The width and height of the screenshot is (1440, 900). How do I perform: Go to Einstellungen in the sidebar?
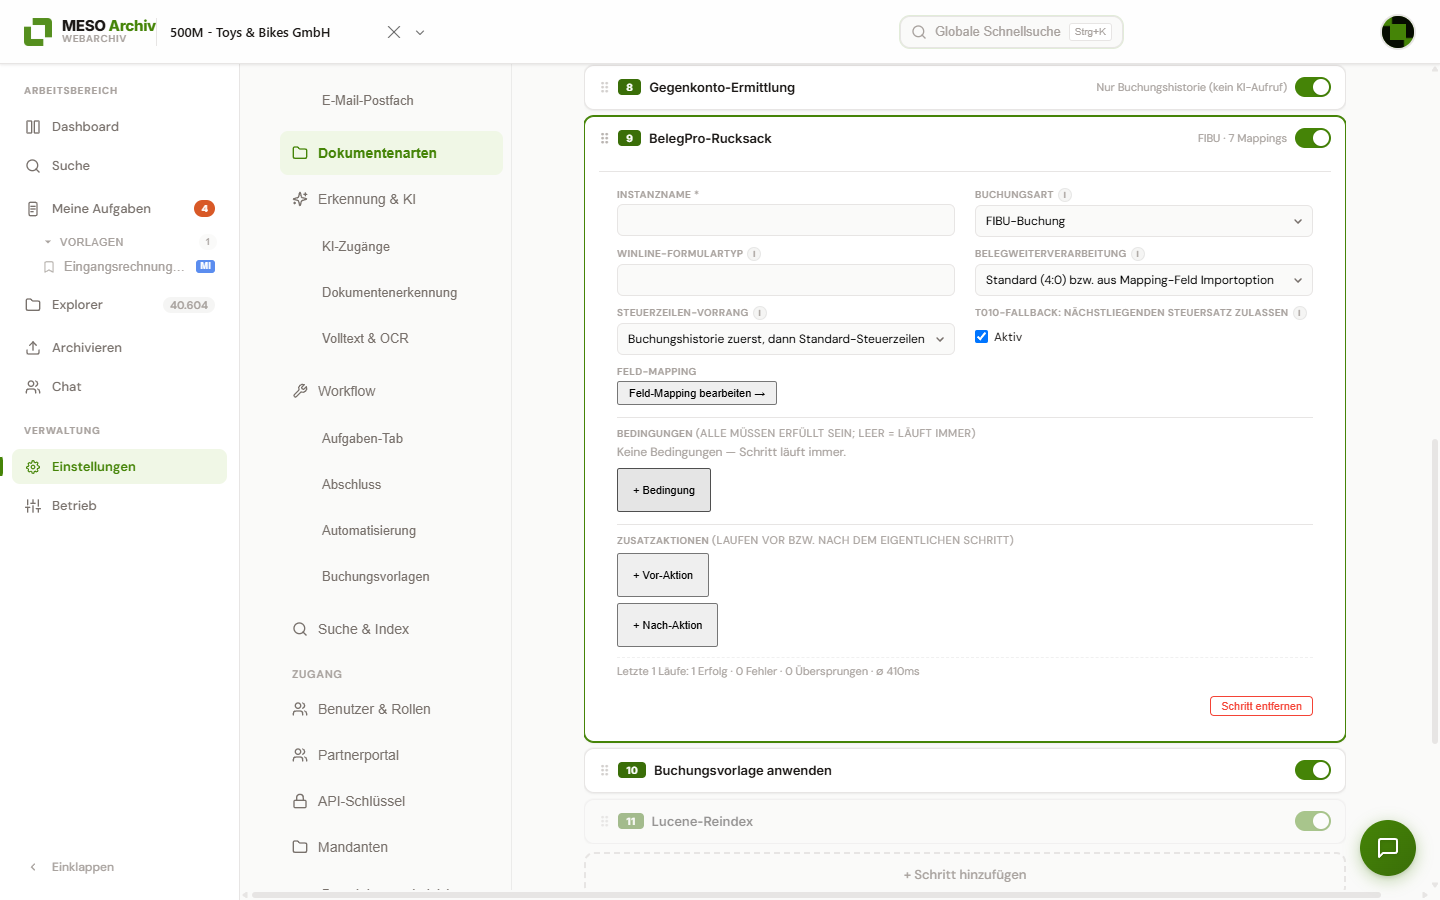[x=119, y=467]
